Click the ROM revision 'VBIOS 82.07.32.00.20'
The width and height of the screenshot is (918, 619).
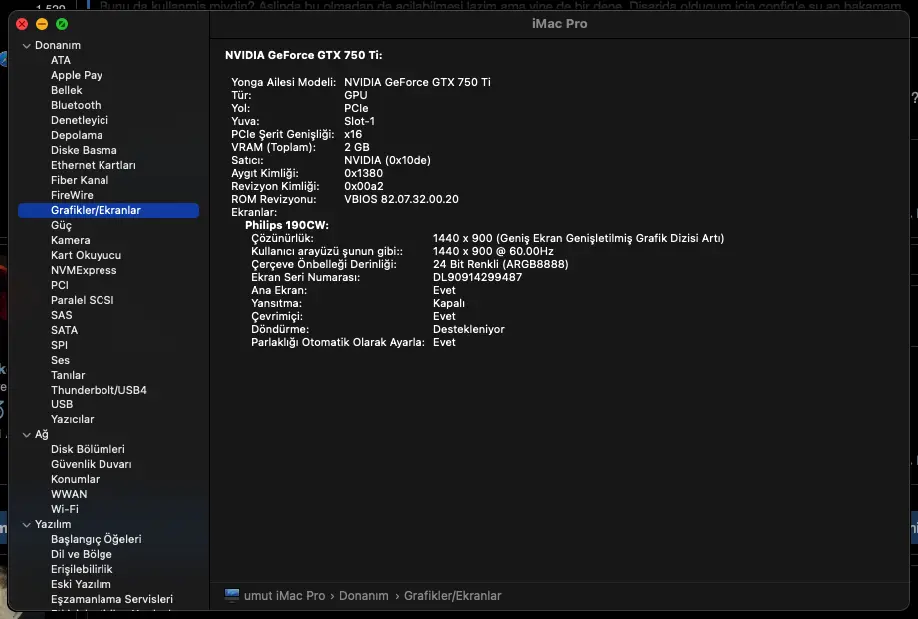coord(401,199)
